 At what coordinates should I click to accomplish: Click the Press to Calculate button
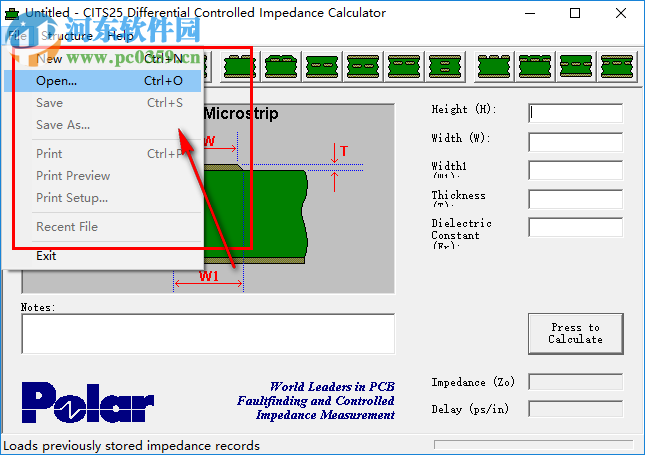(x=575, y=334)
